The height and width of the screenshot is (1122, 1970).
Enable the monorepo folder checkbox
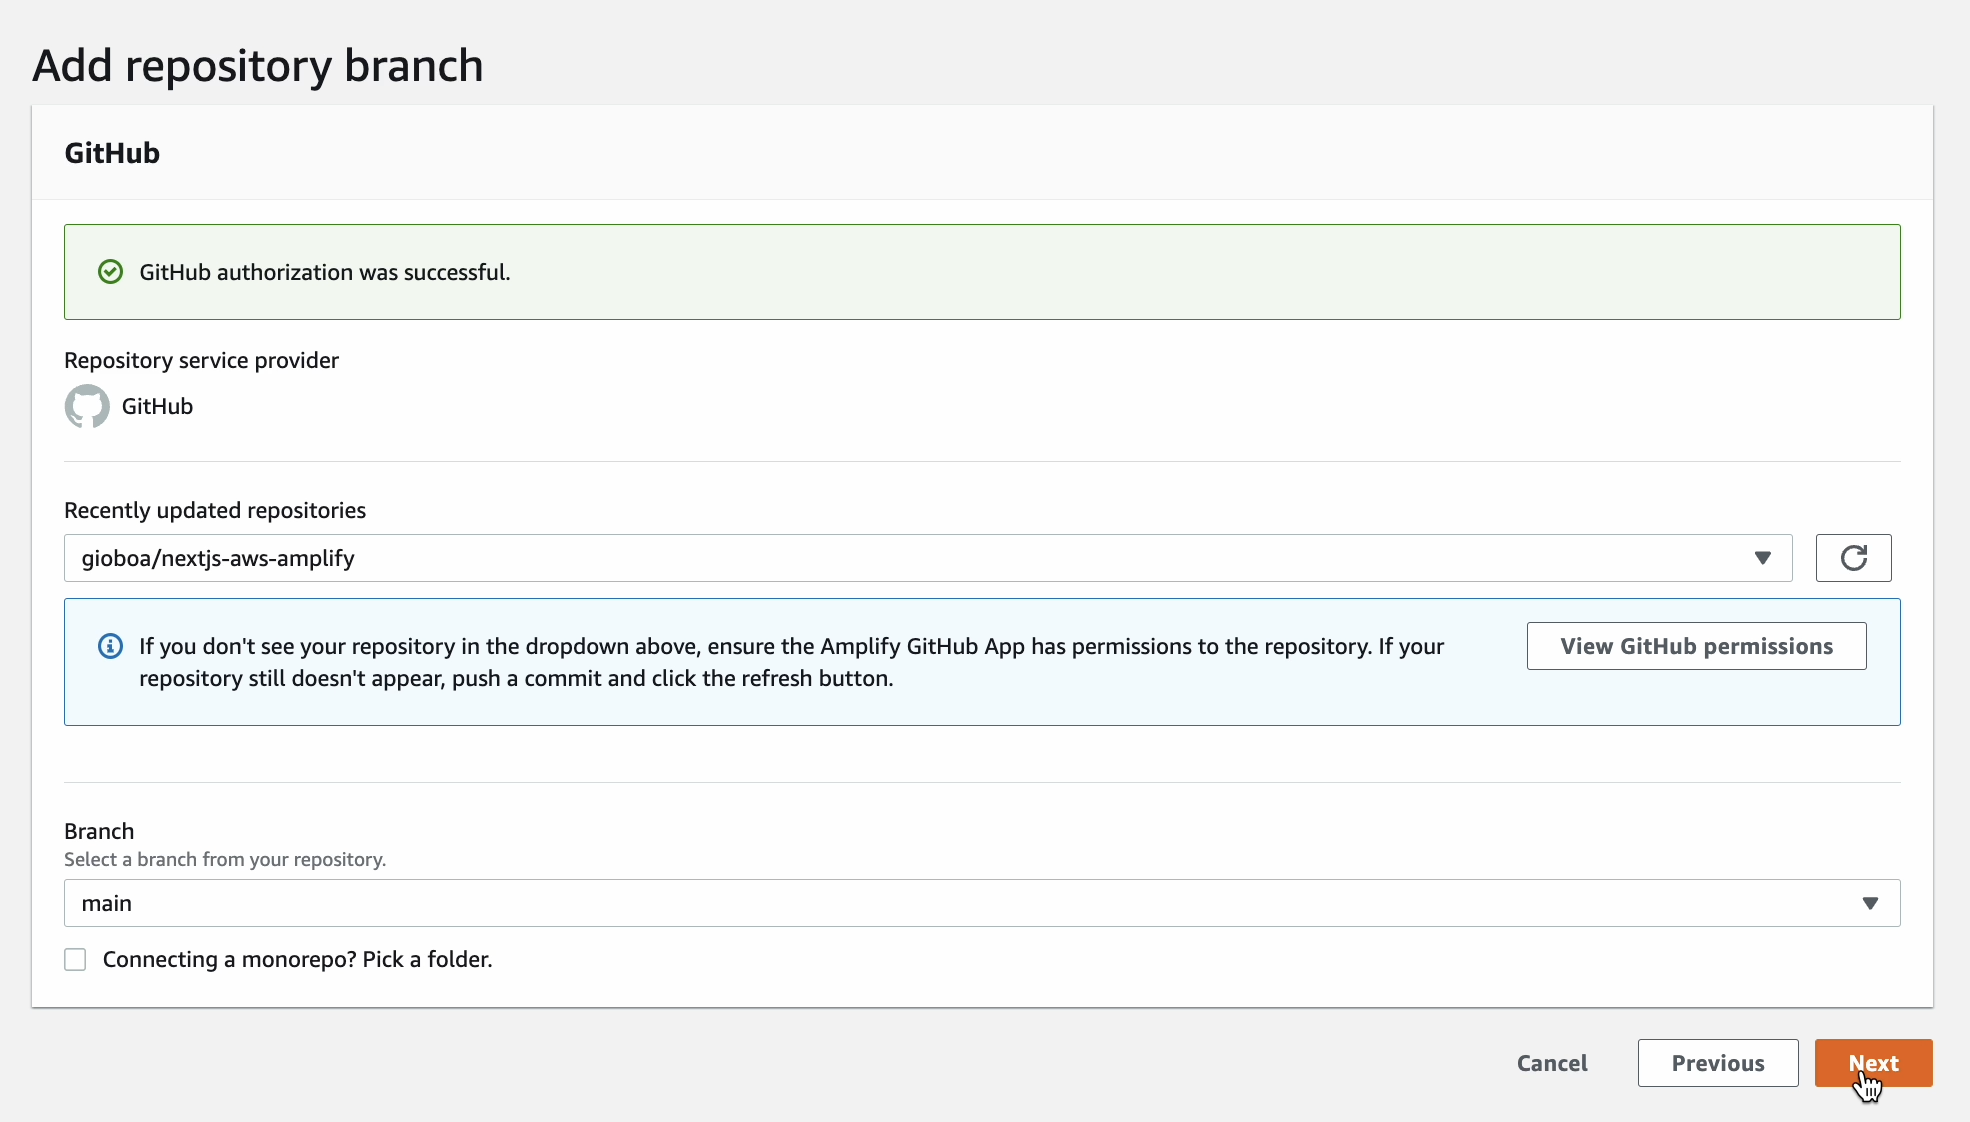[x=75, y=960]
